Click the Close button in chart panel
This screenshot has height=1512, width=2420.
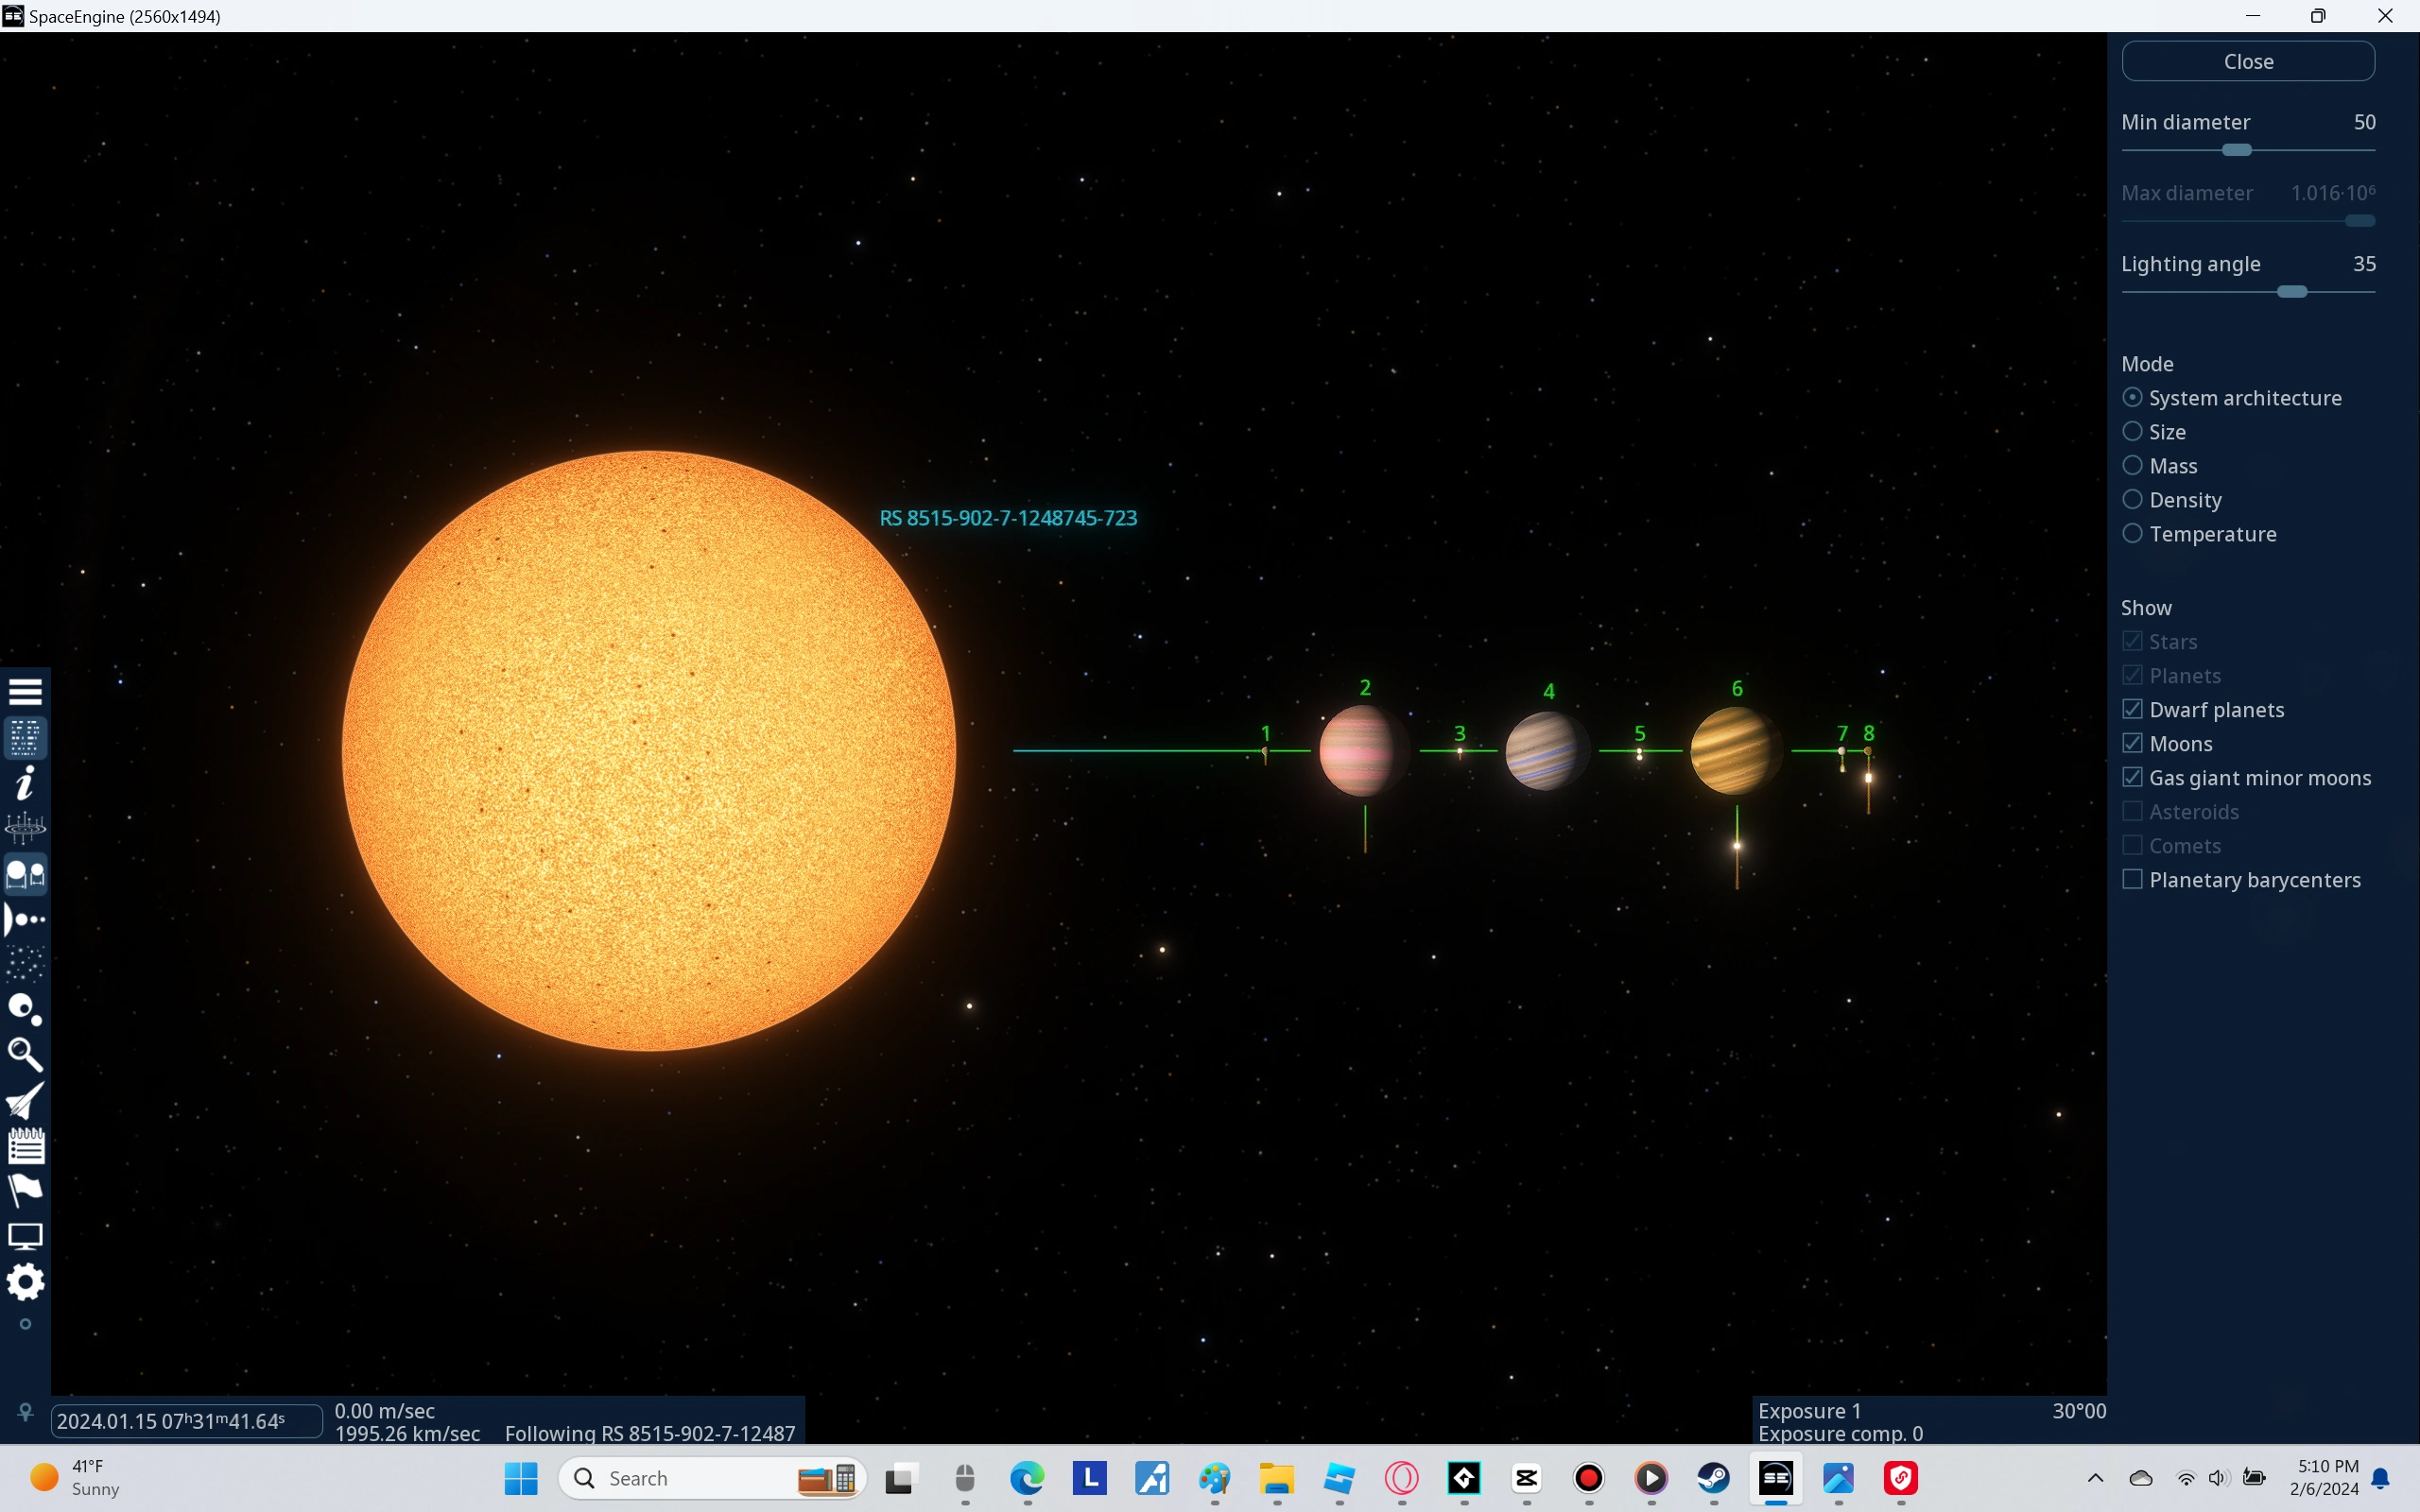(2247, 61)
